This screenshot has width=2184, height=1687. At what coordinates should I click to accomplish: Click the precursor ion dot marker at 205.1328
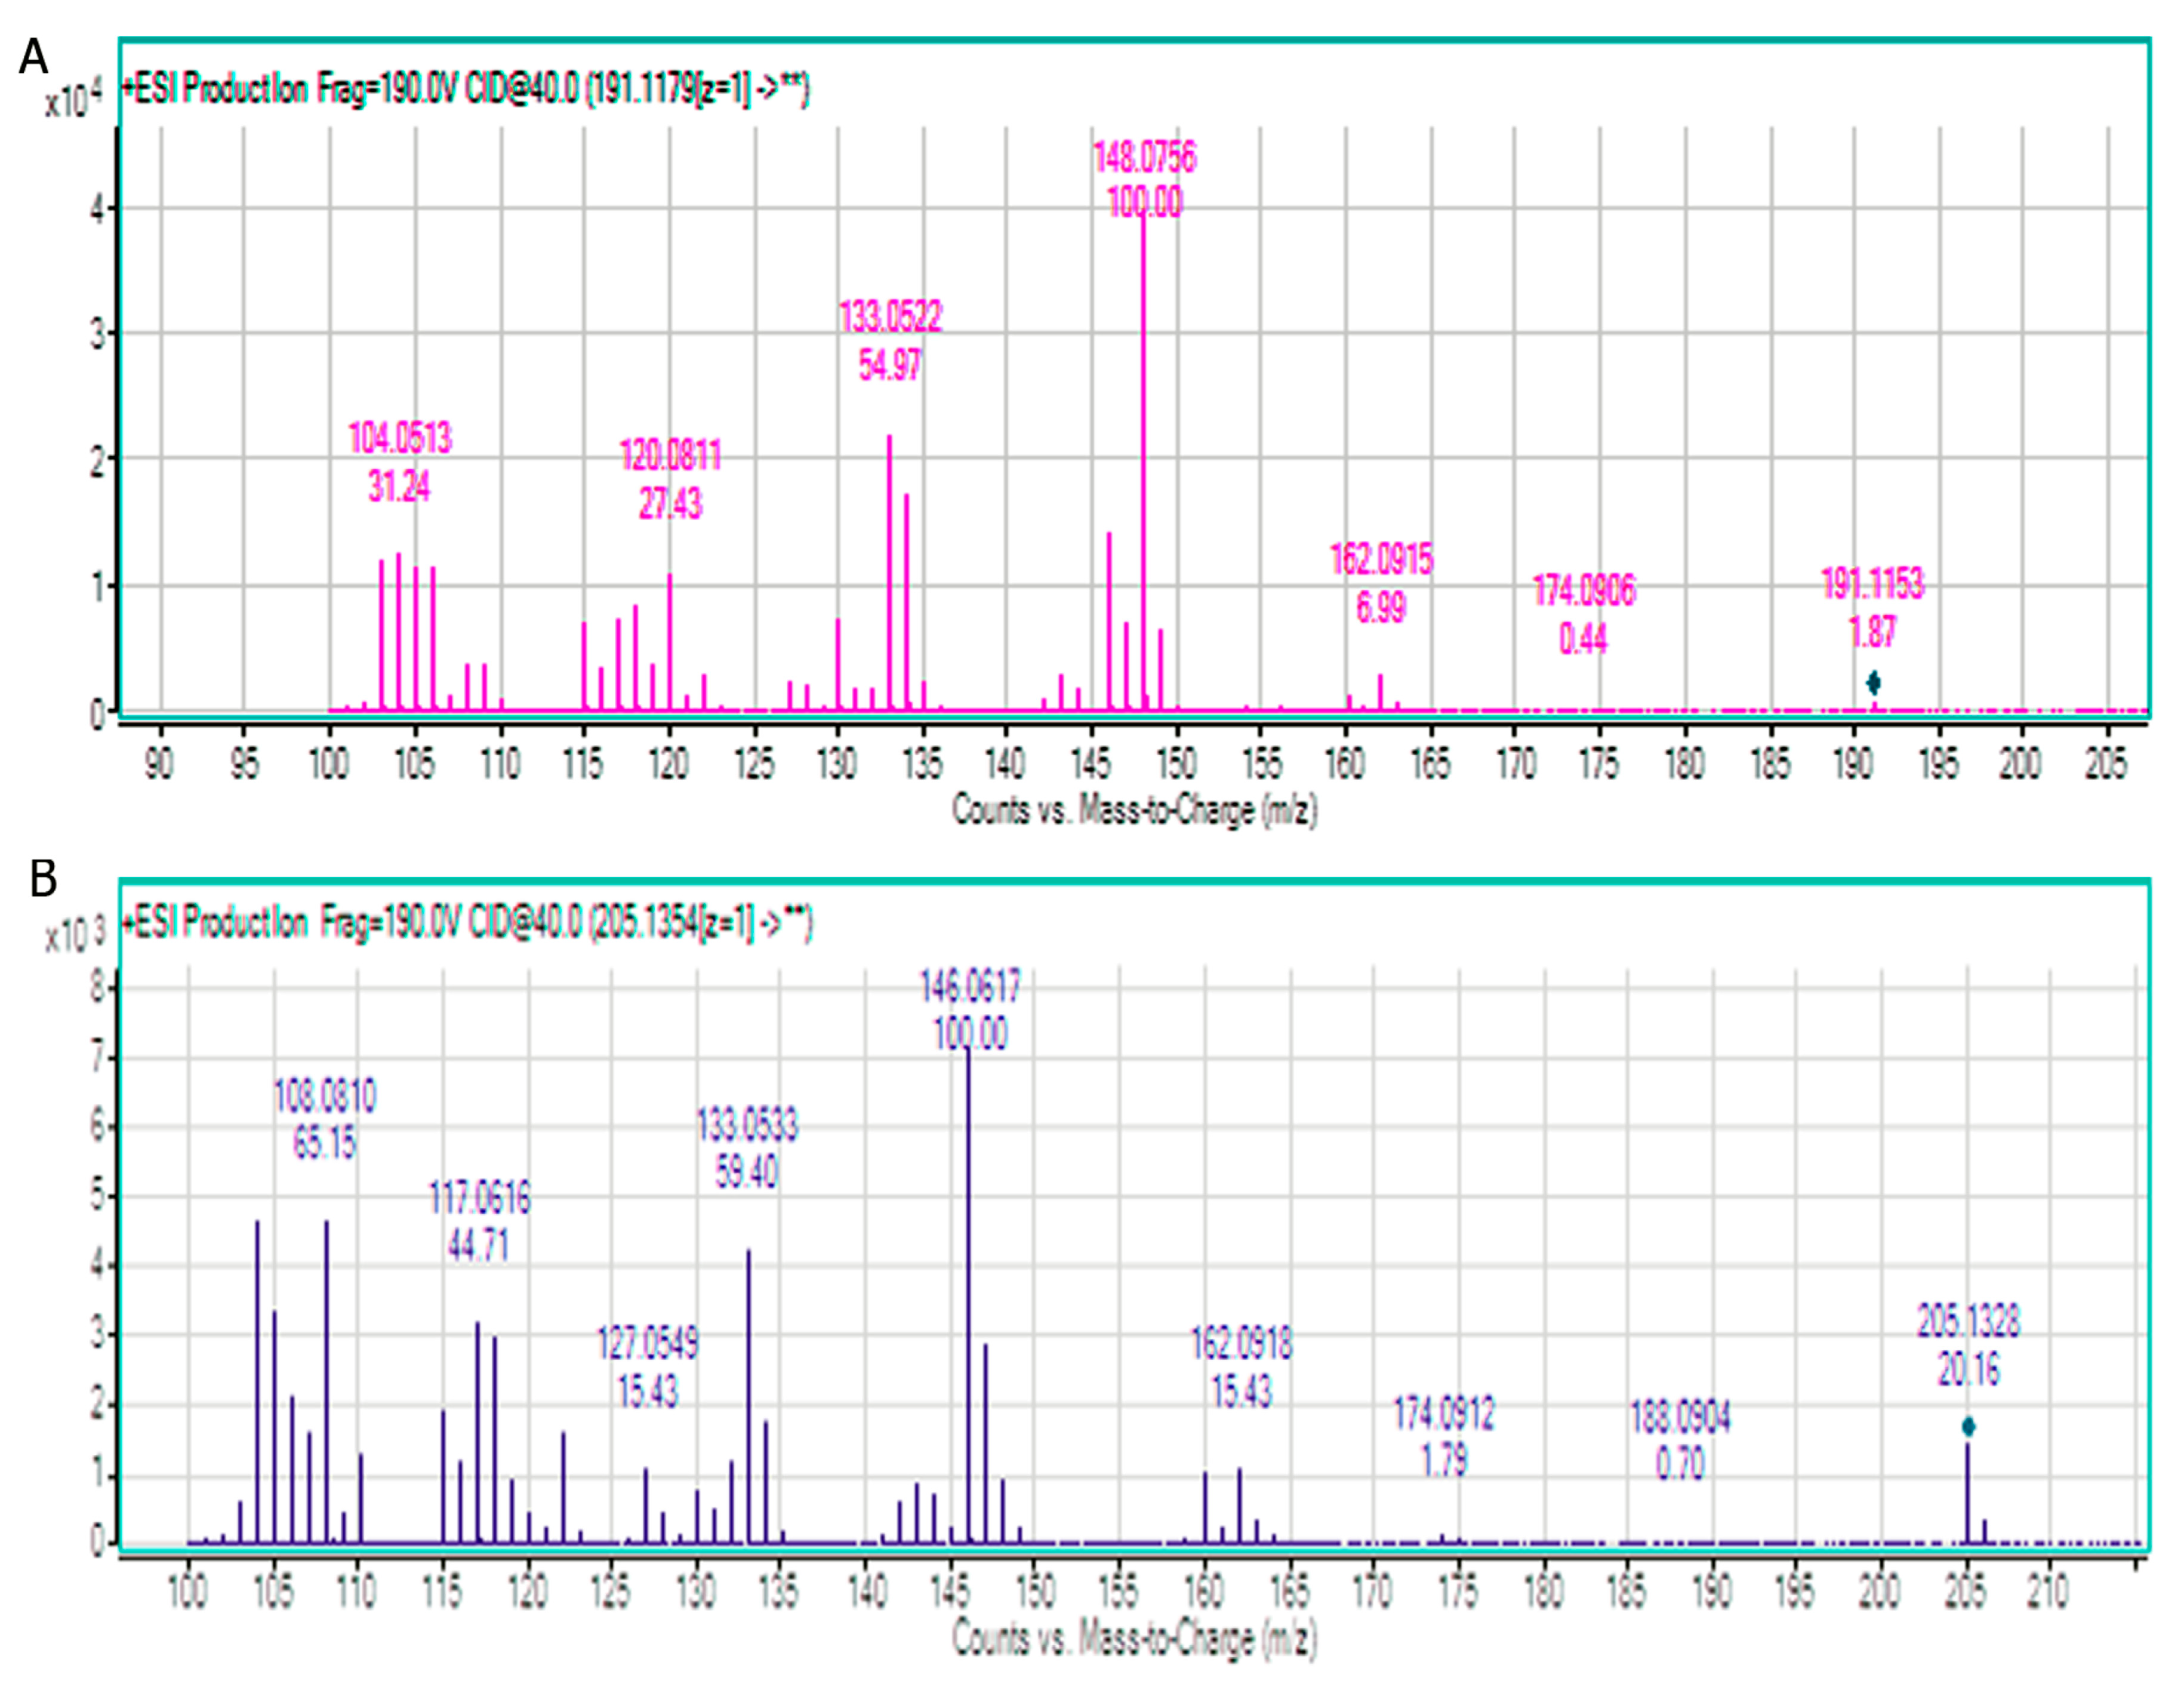[x=1968, y=1426]
